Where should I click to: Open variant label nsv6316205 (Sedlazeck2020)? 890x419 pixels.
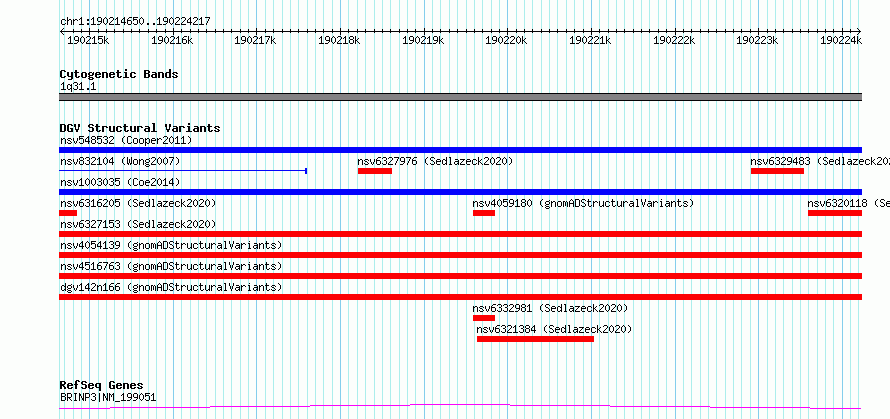click(x=138, y=203)
